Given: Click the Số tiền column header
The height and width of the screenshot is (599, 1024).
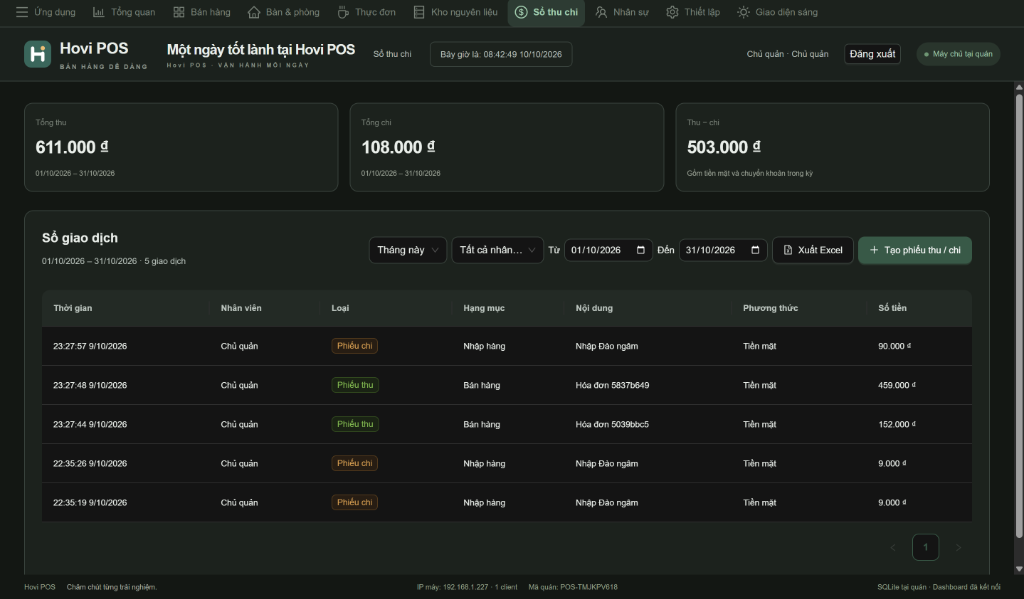Looking at the screenshot, I should click(892, 308).
